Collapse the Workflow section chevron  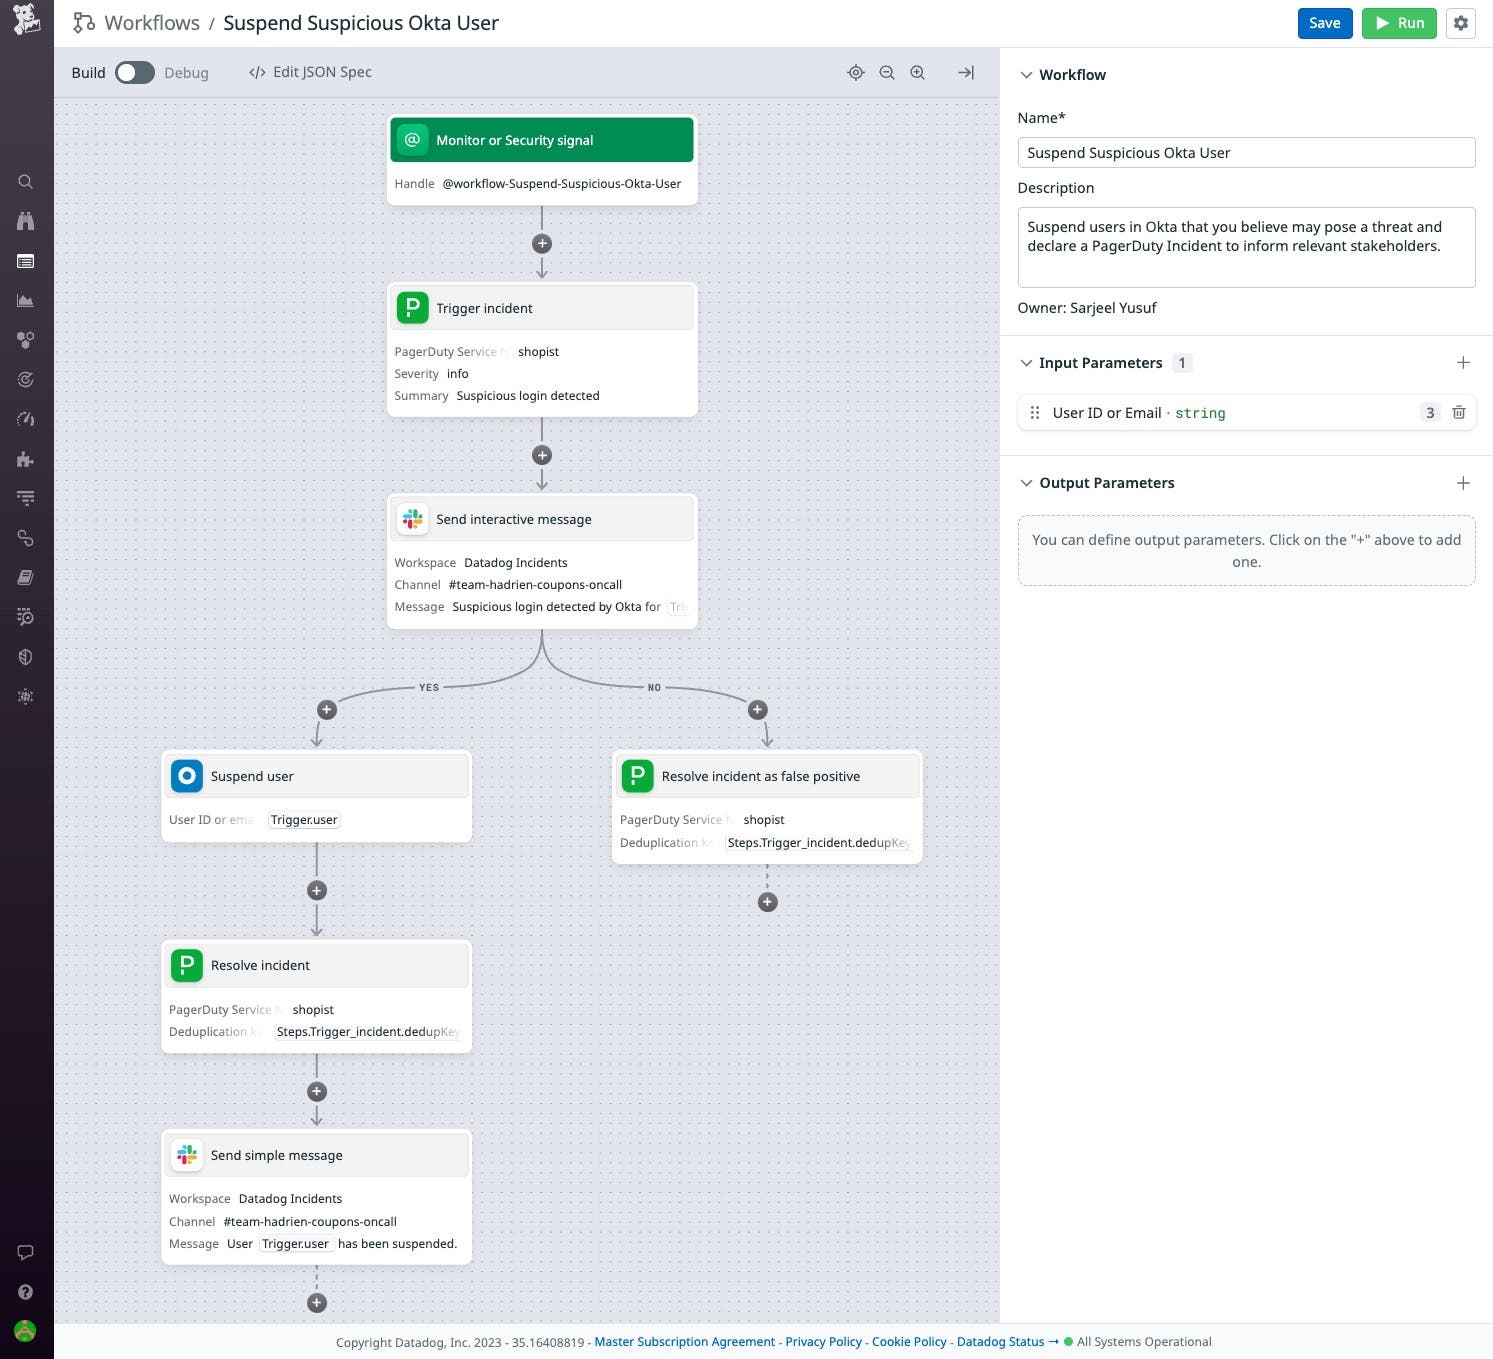pyautogui.click(x=1026, y=74)
